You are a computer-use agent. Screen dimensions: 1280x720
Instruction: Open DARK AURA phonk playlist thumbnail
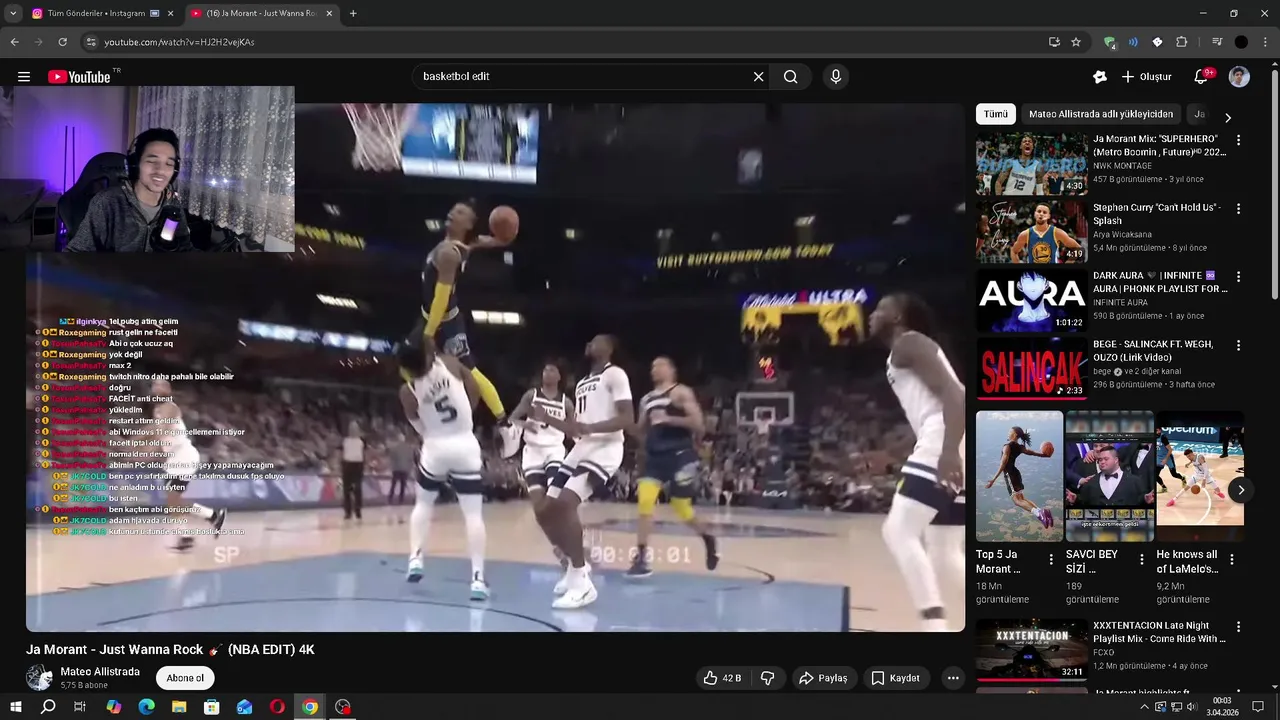click(1031, 300)
